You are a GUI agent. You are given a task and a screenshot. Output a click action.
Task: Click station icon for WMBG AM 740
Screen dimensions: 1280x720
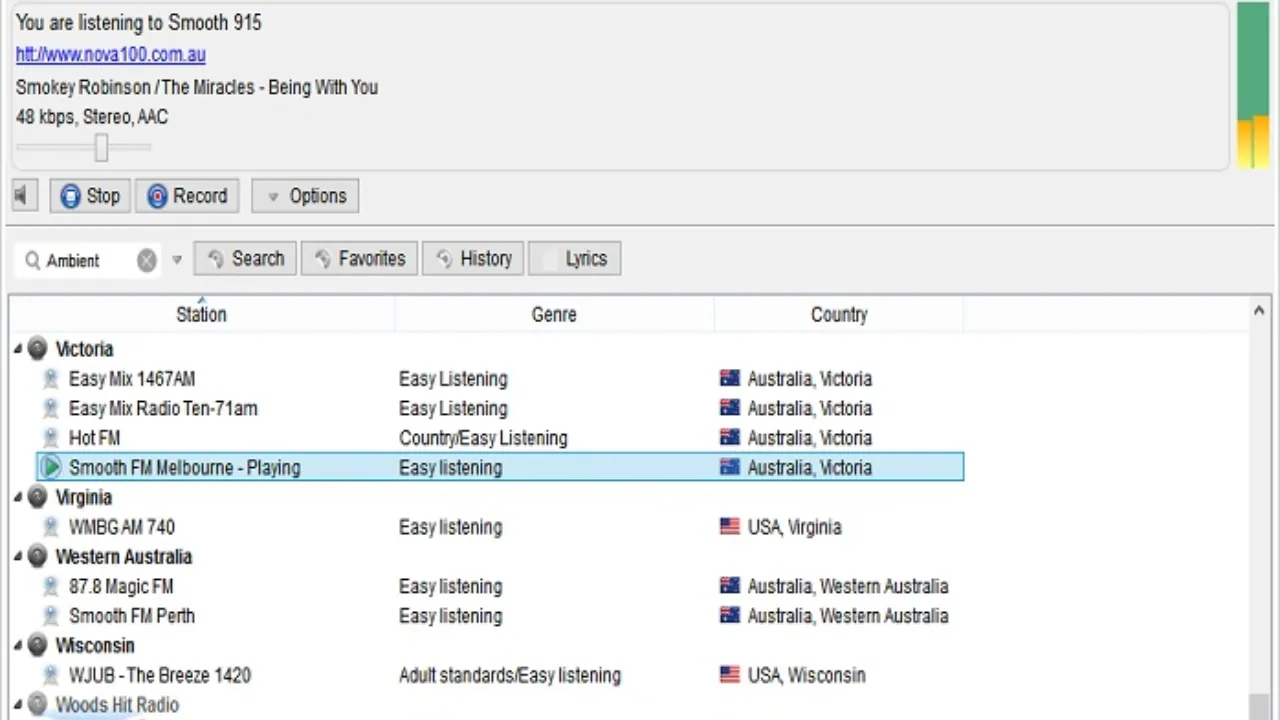pyautogui.click(x=51, y=527)
